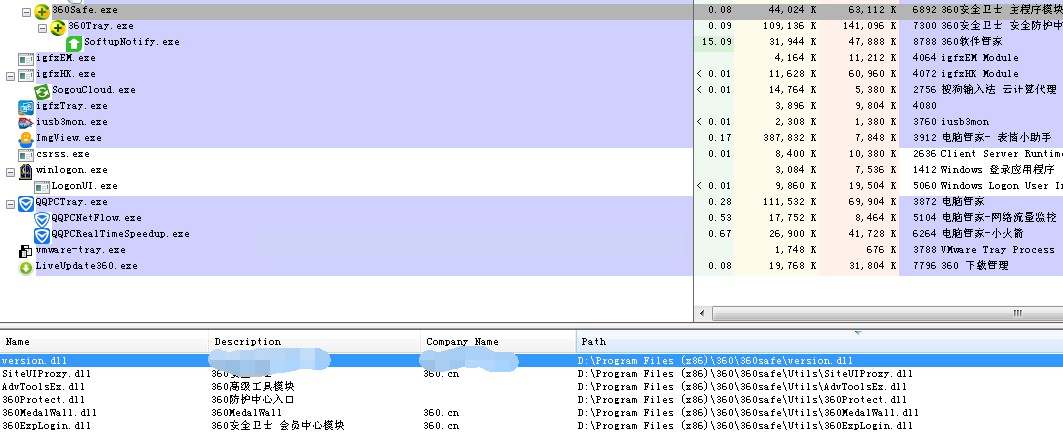Click the winlogon.exe icon
Screen dimensions: 1063x432
coord(26,171)
